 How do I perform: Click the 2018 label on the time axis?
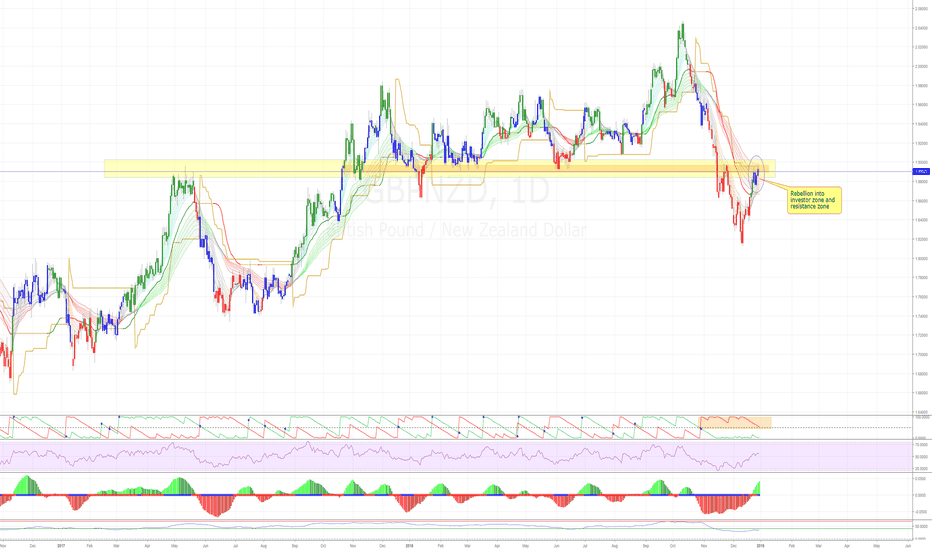[409, 545]
